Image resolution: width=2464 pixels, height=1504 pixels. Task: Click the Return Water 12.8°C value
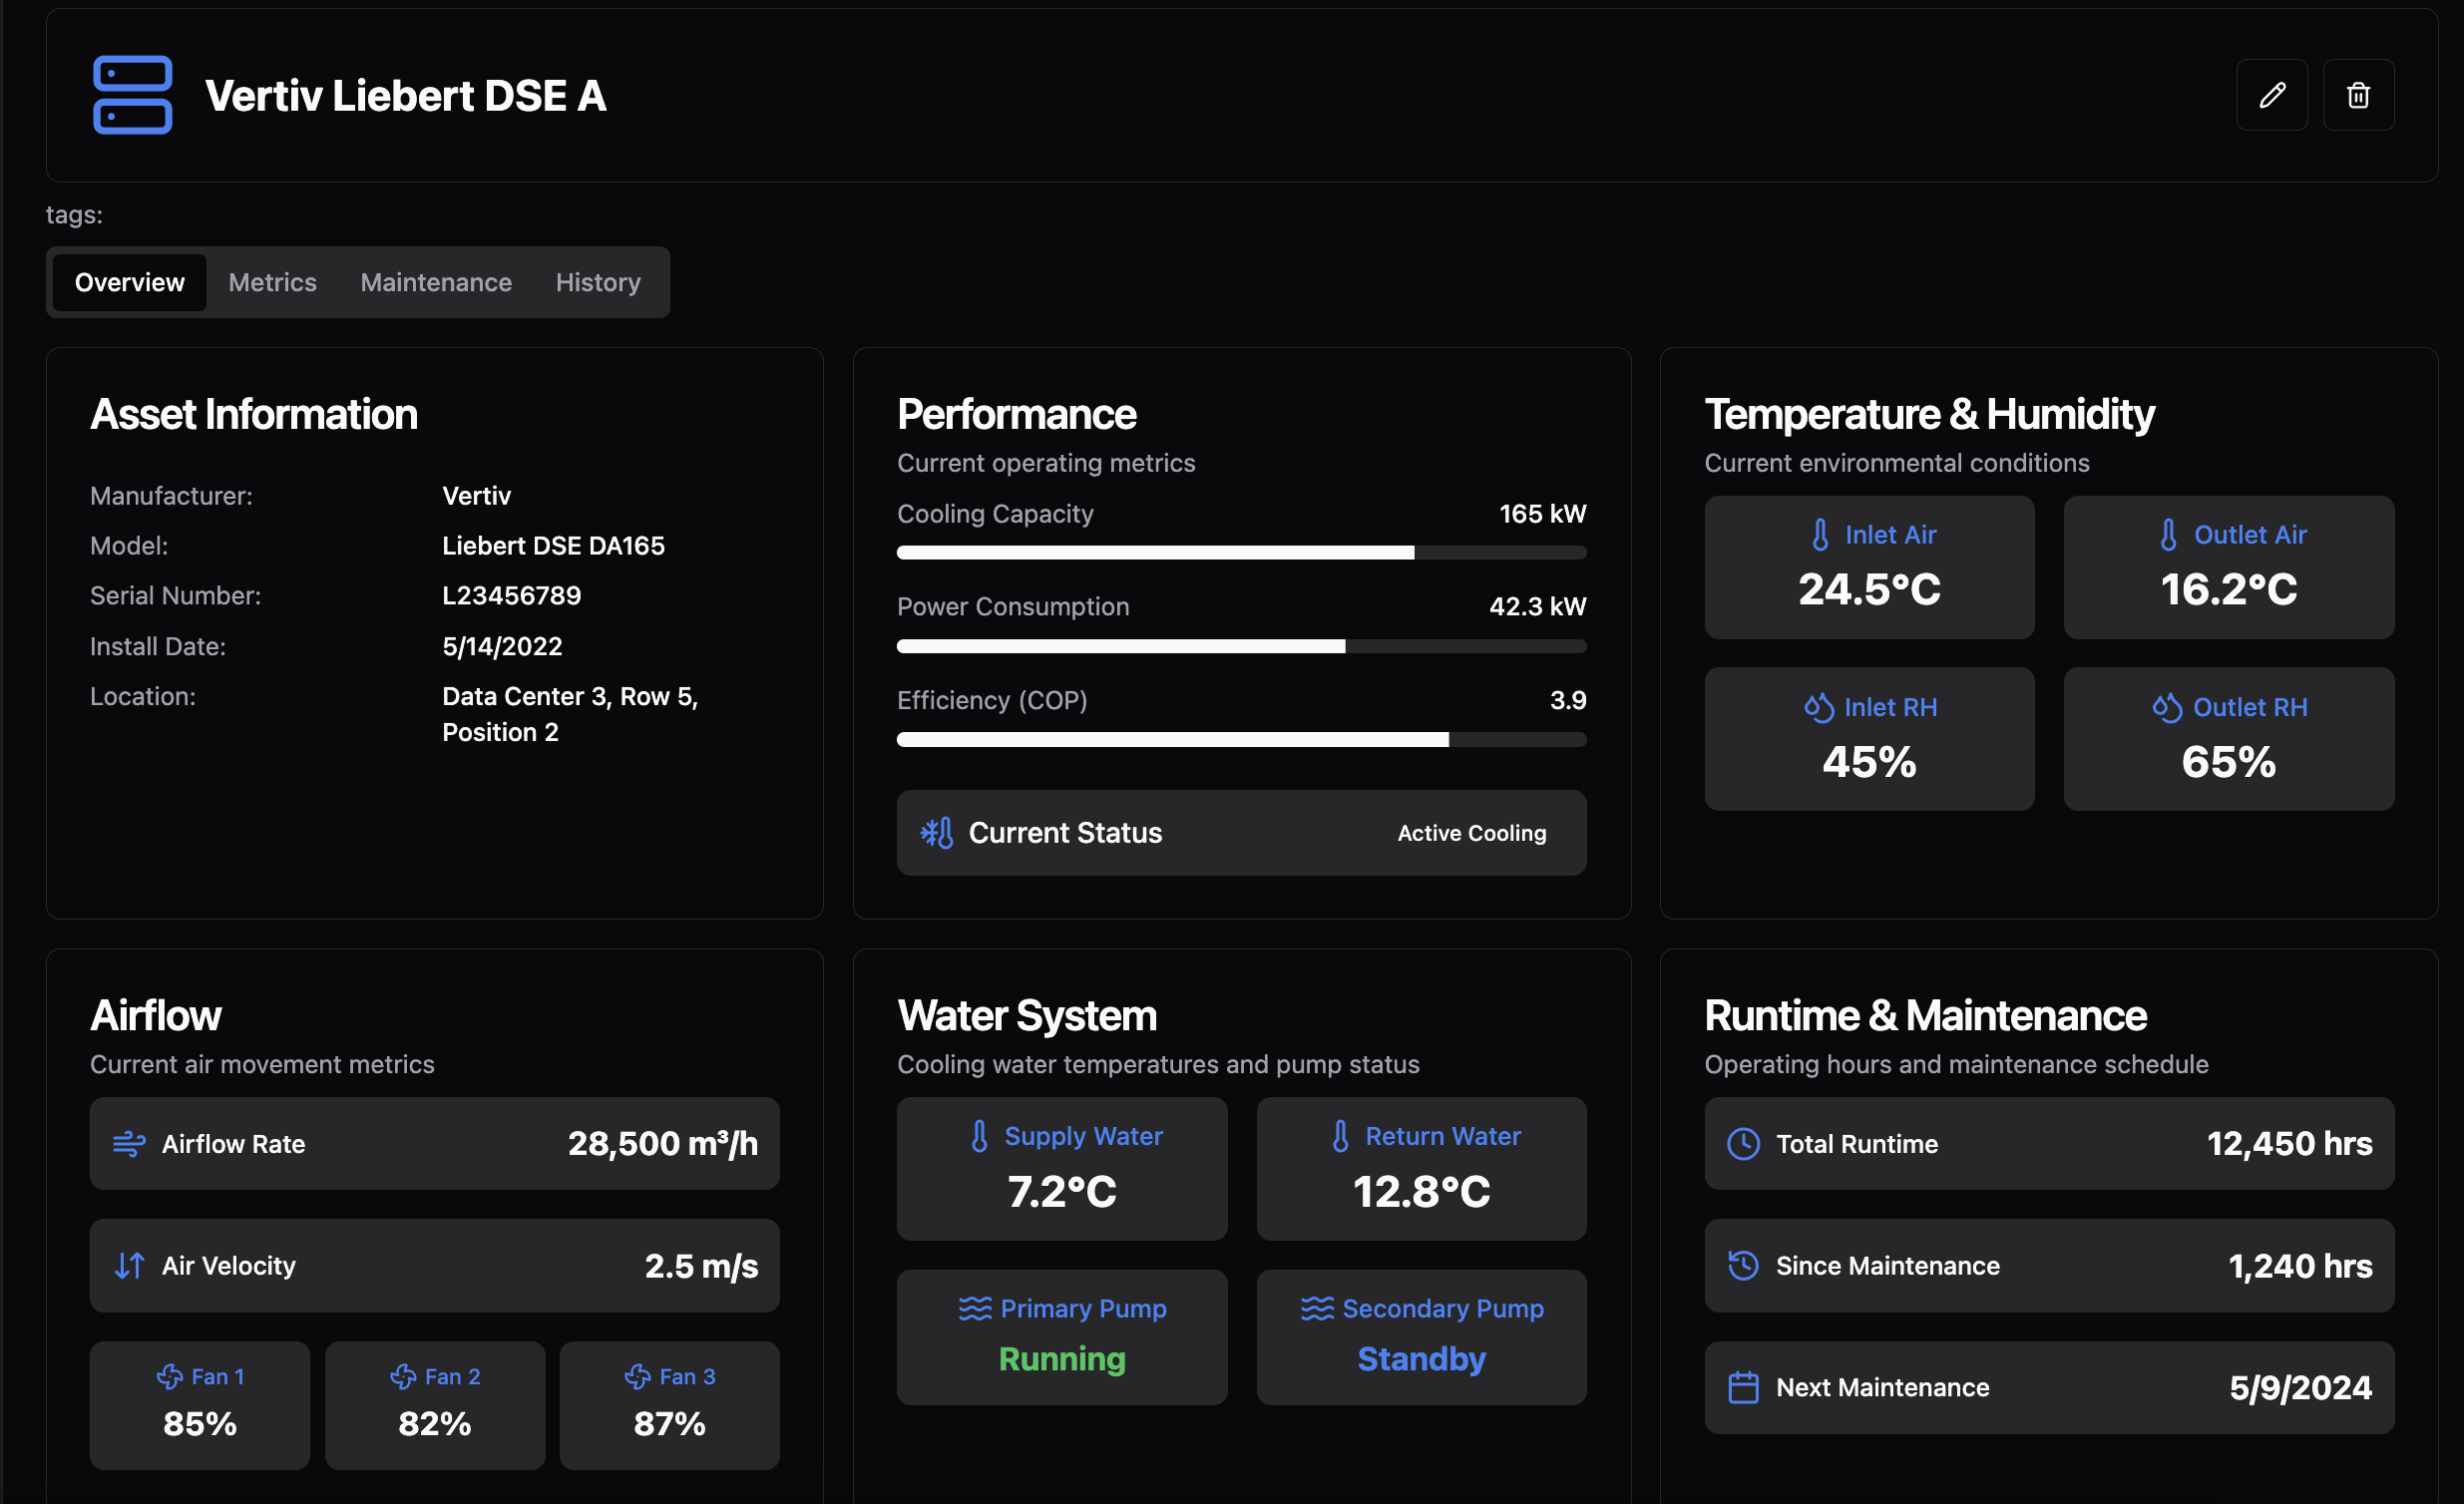(x=1421, y=1192)
